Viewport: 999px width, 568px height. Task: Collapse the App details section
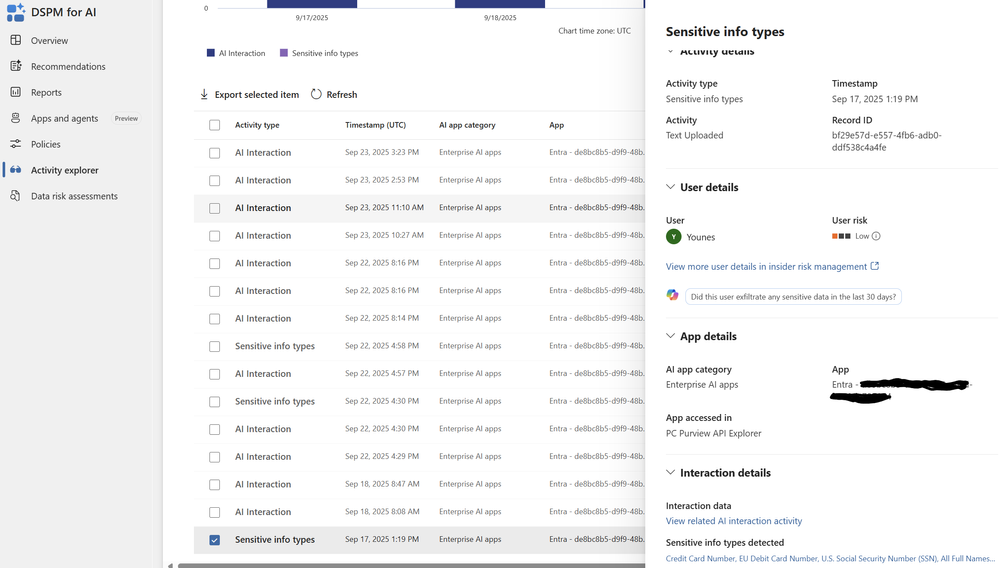pyautogui.click(x=670, y=336)
